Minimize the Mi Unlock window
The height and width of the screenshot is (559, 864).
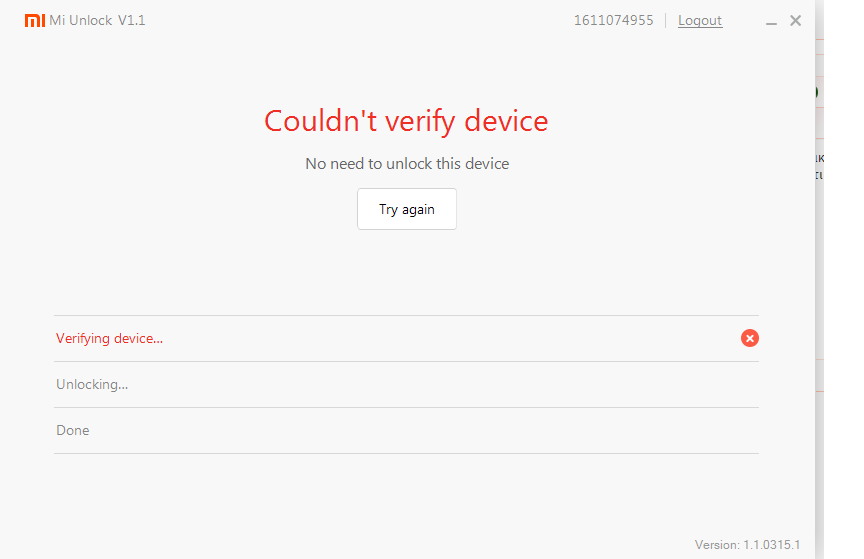pyautogui.click(x=771, y=21)
